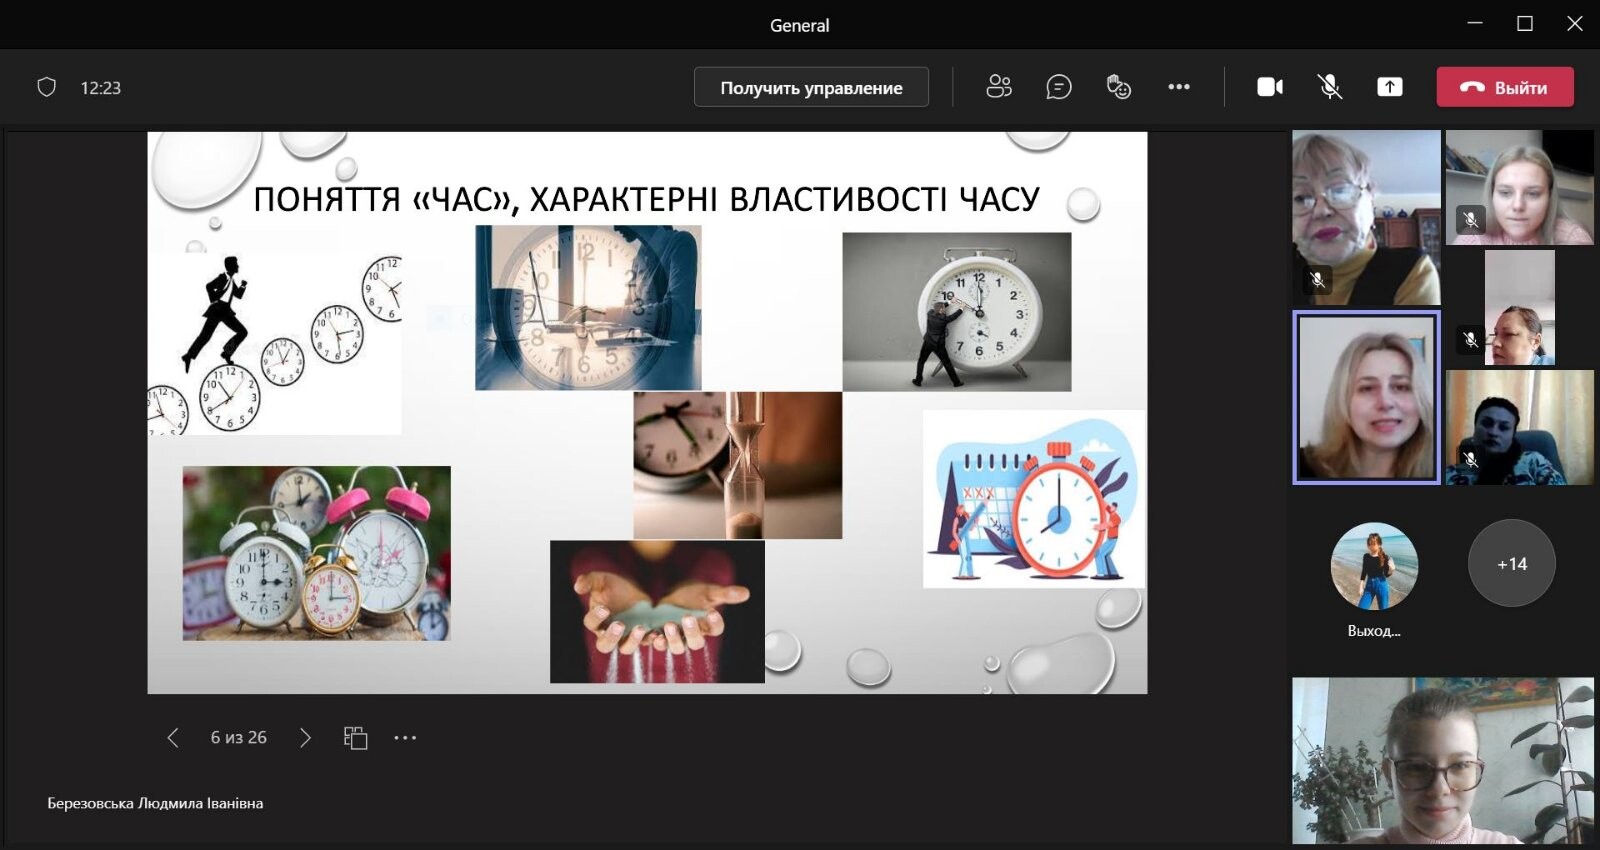Click the girl with glasses self-view video
This screenshot has width=1600, height=850.
pyautogui.click(x=1442, y=761)
